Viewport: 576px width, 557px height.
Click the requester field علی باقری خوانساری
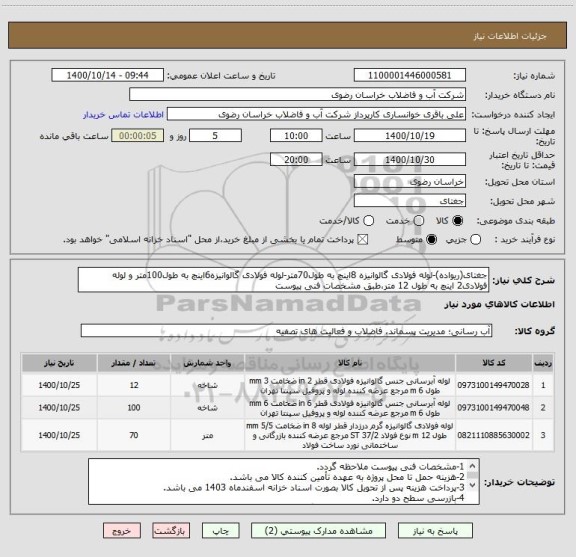coord(316,114)
